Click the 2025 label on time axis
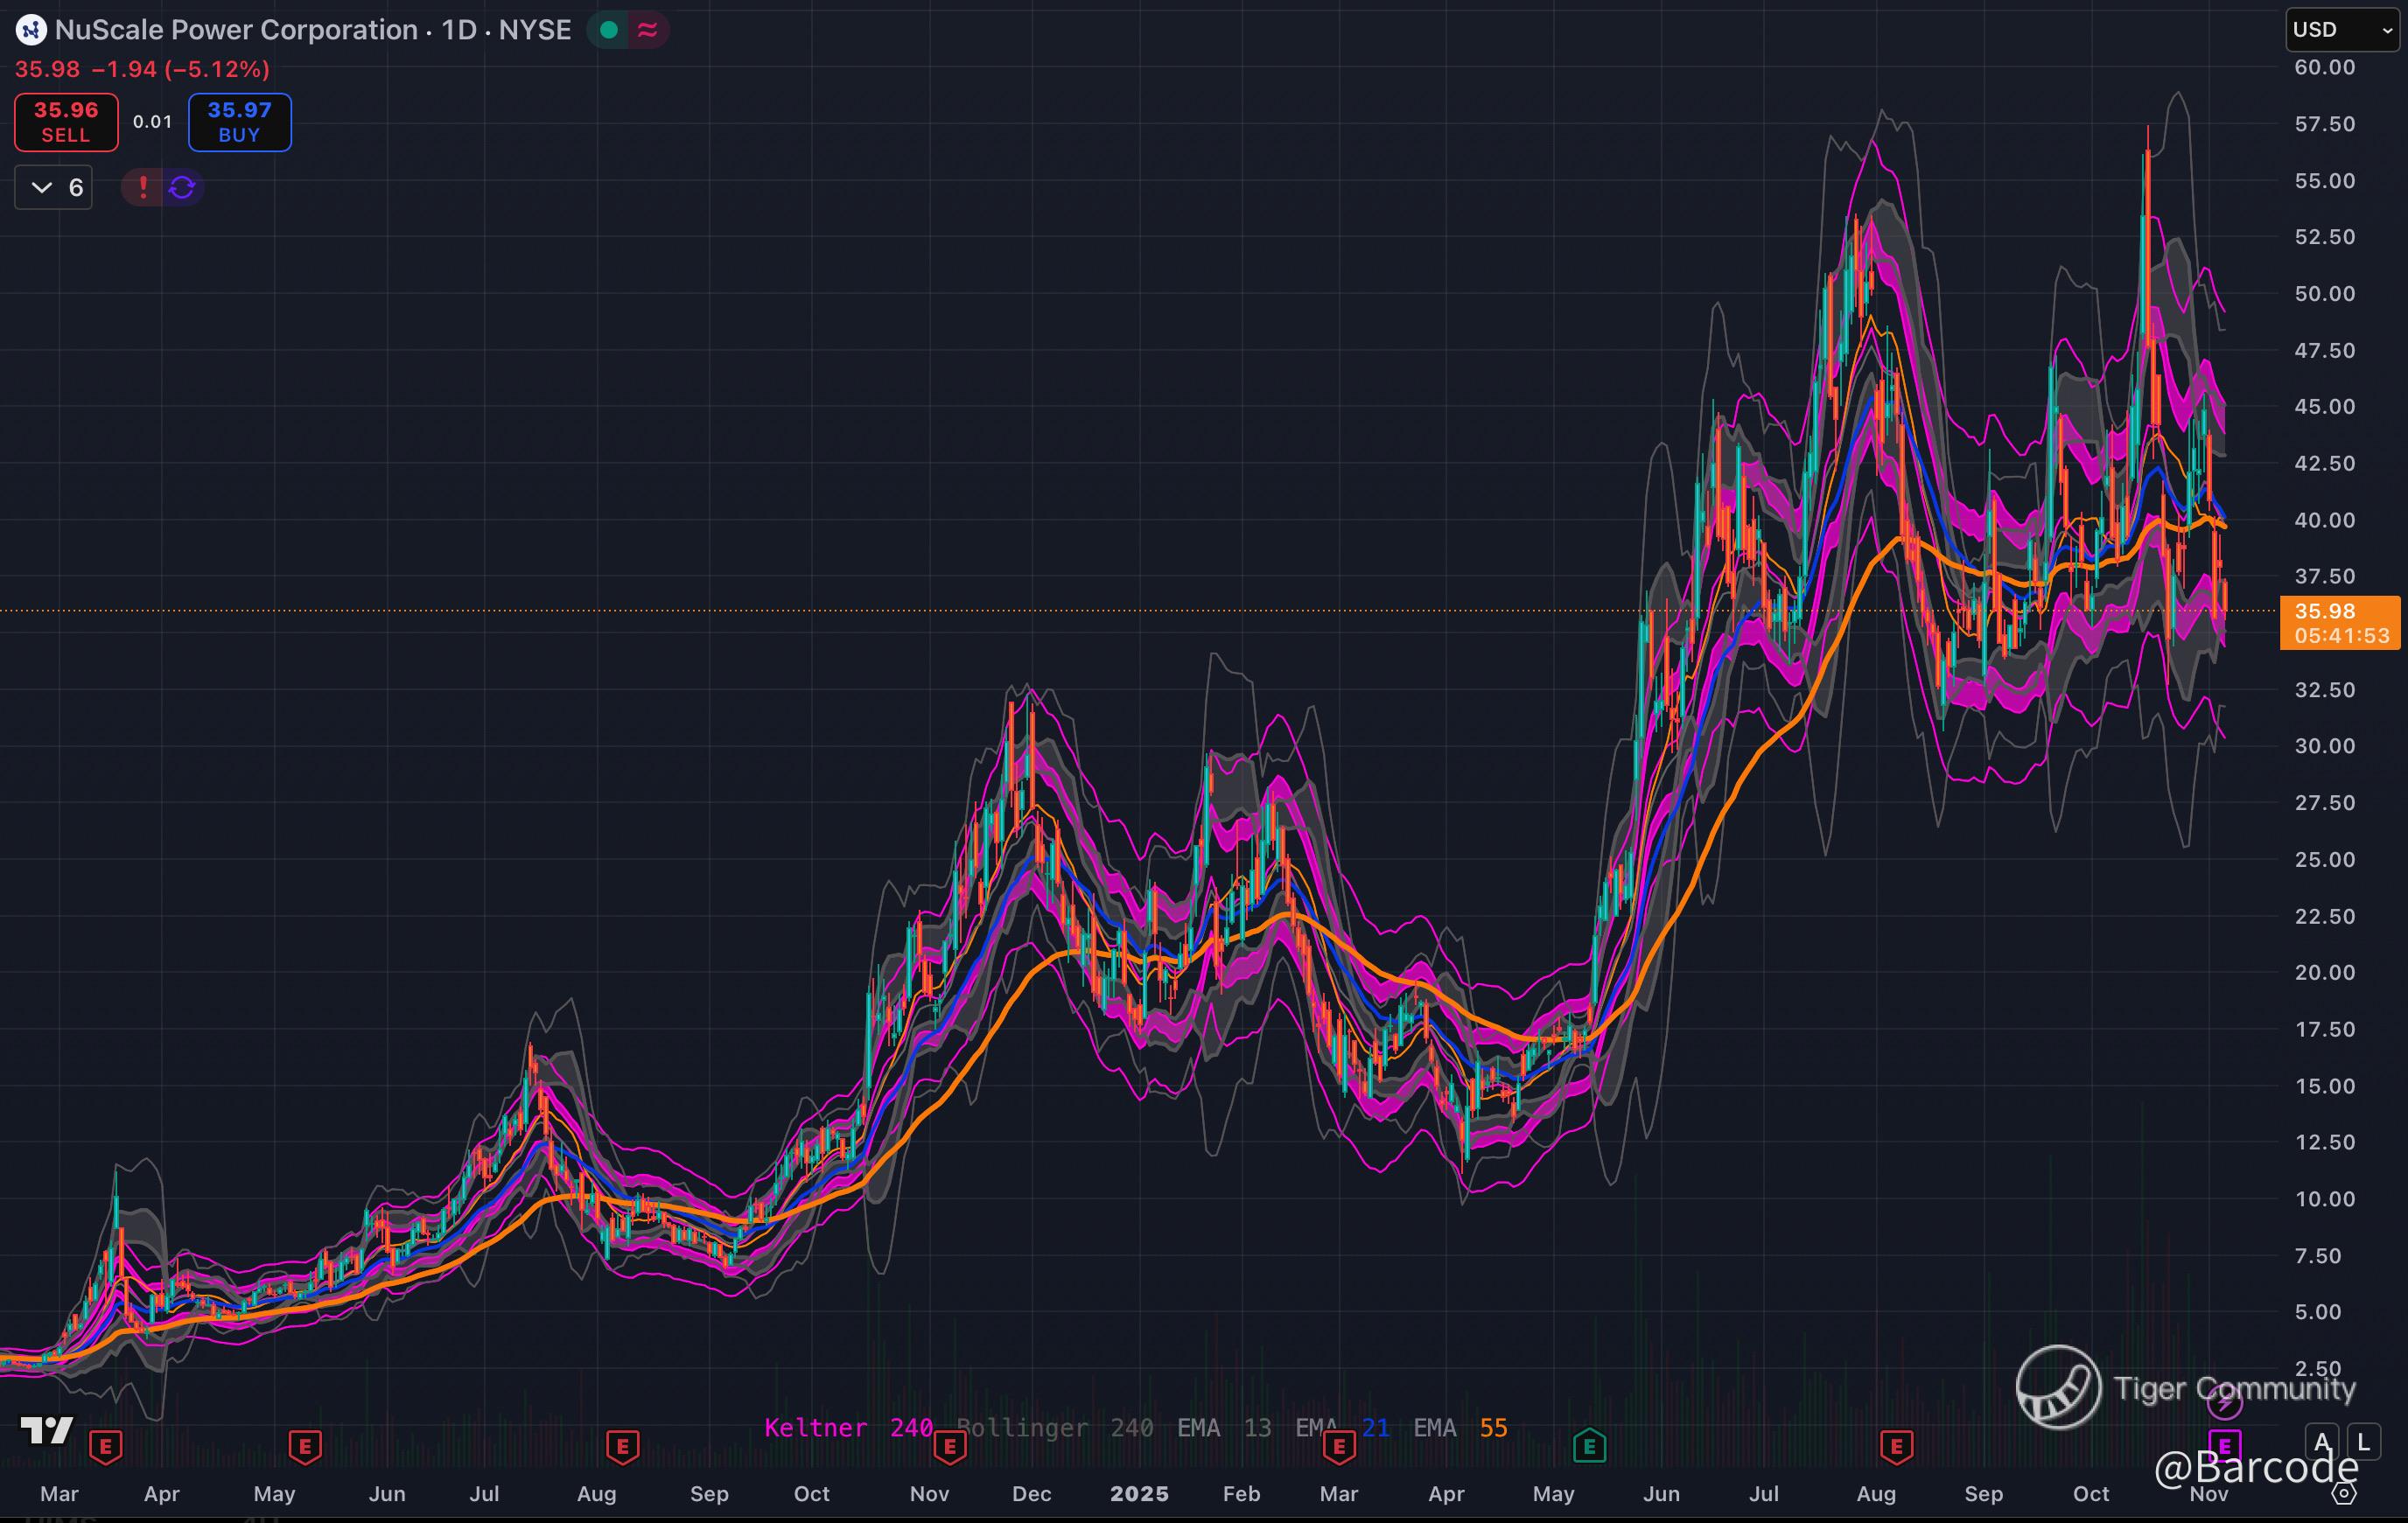Screen dimensions: 2408x1523 pos(1139,1493)
